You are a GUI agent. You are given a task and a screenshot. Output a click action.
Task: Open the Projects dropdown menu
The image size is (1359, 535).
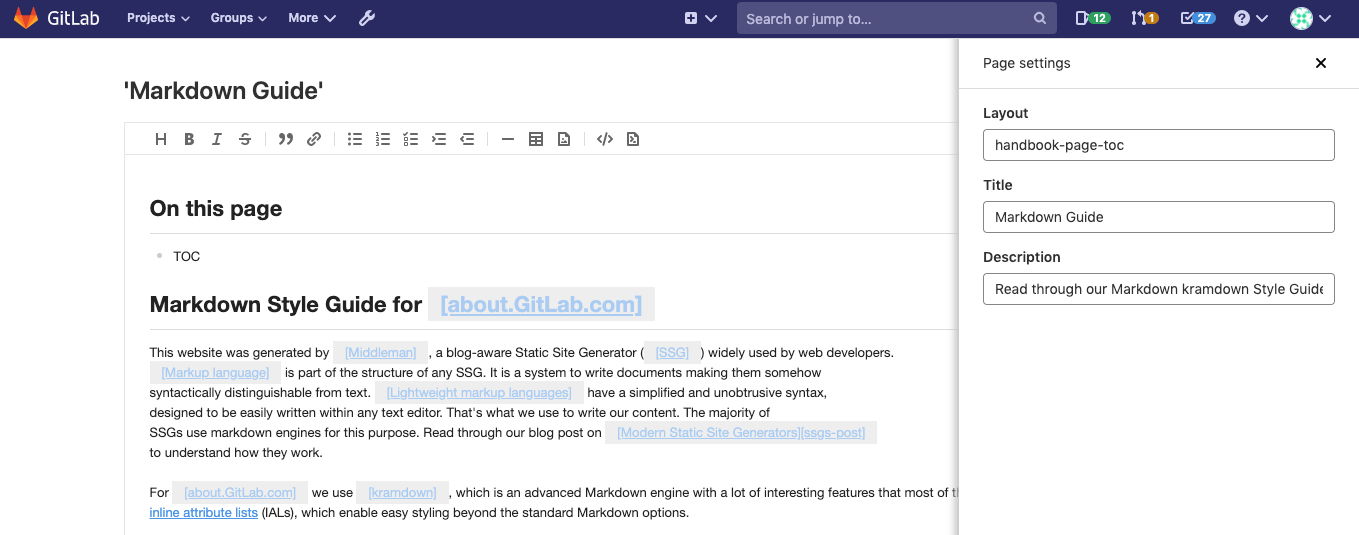click(158, 18)
